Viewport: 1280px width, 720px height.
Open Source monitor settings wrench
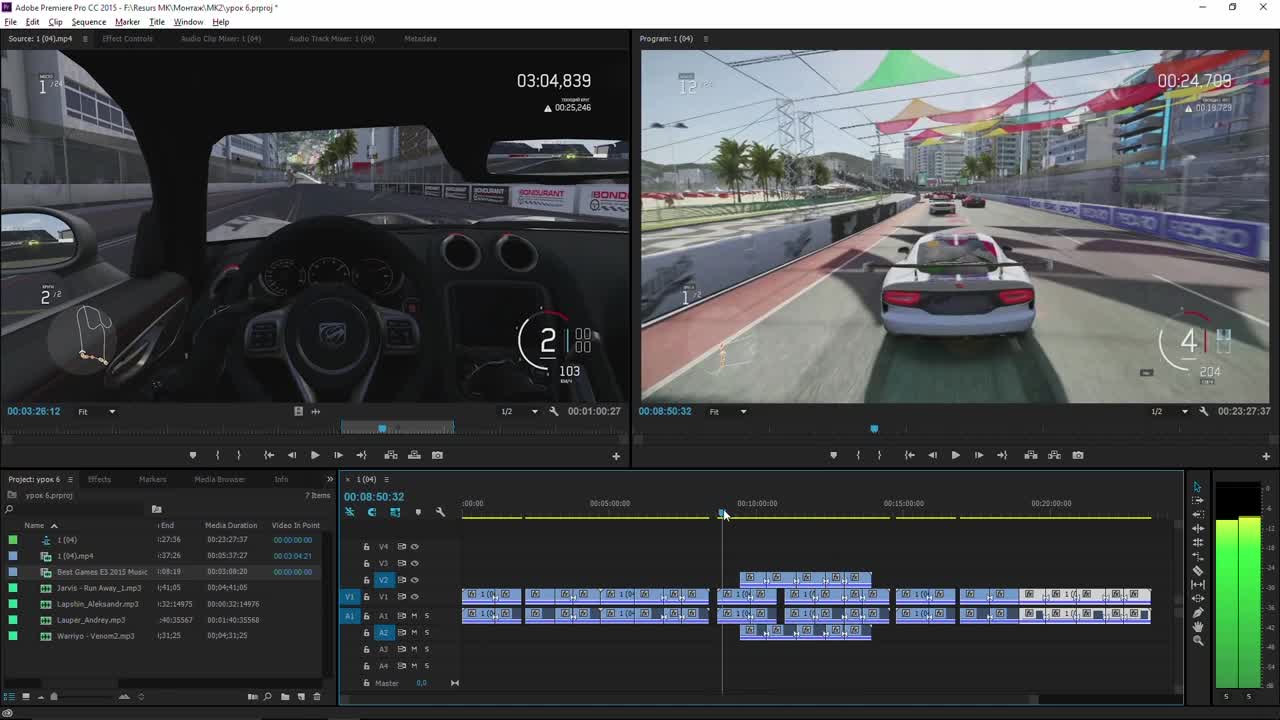click(554, 411)
